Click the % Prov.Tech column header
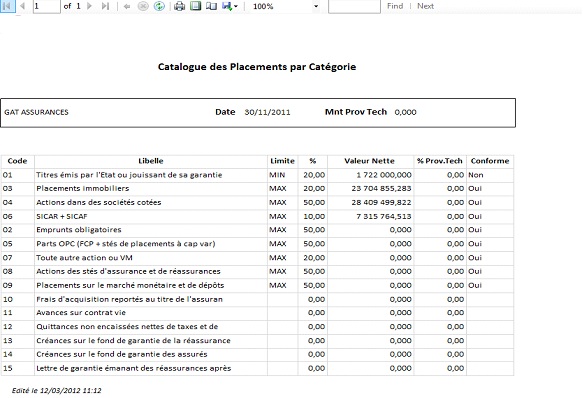Image resolution: width=583 pixels, height=398 pixels. point(440,161)
